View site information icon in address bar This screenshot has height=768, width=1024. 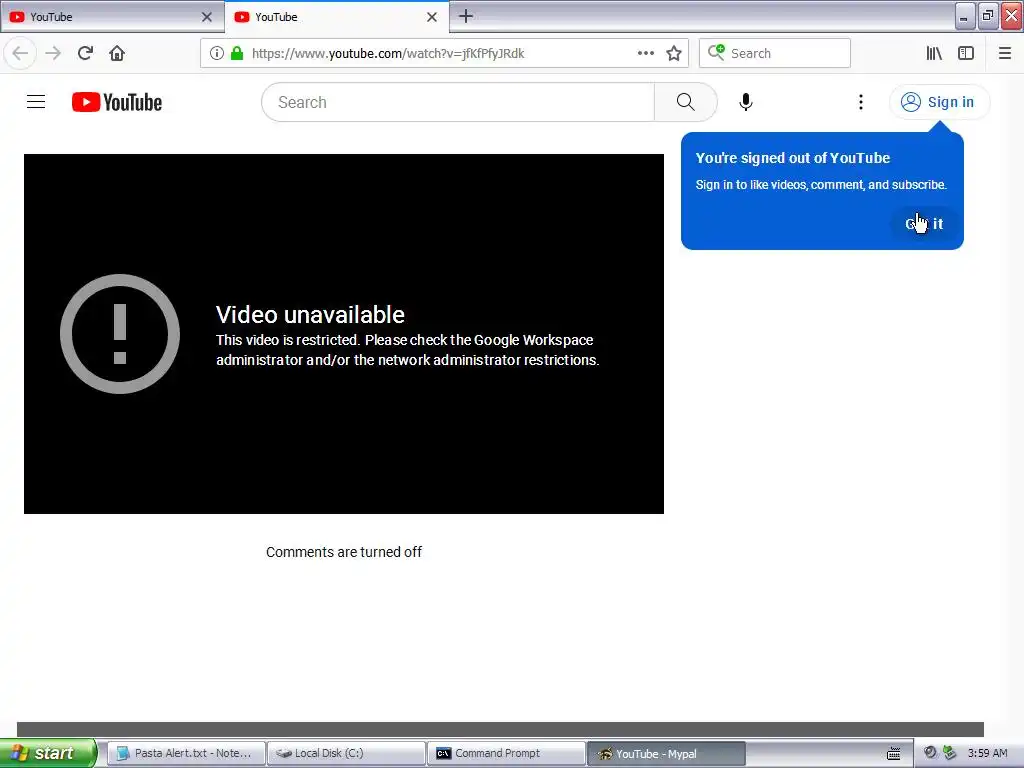pyautogui.click(x=217, y=54)
